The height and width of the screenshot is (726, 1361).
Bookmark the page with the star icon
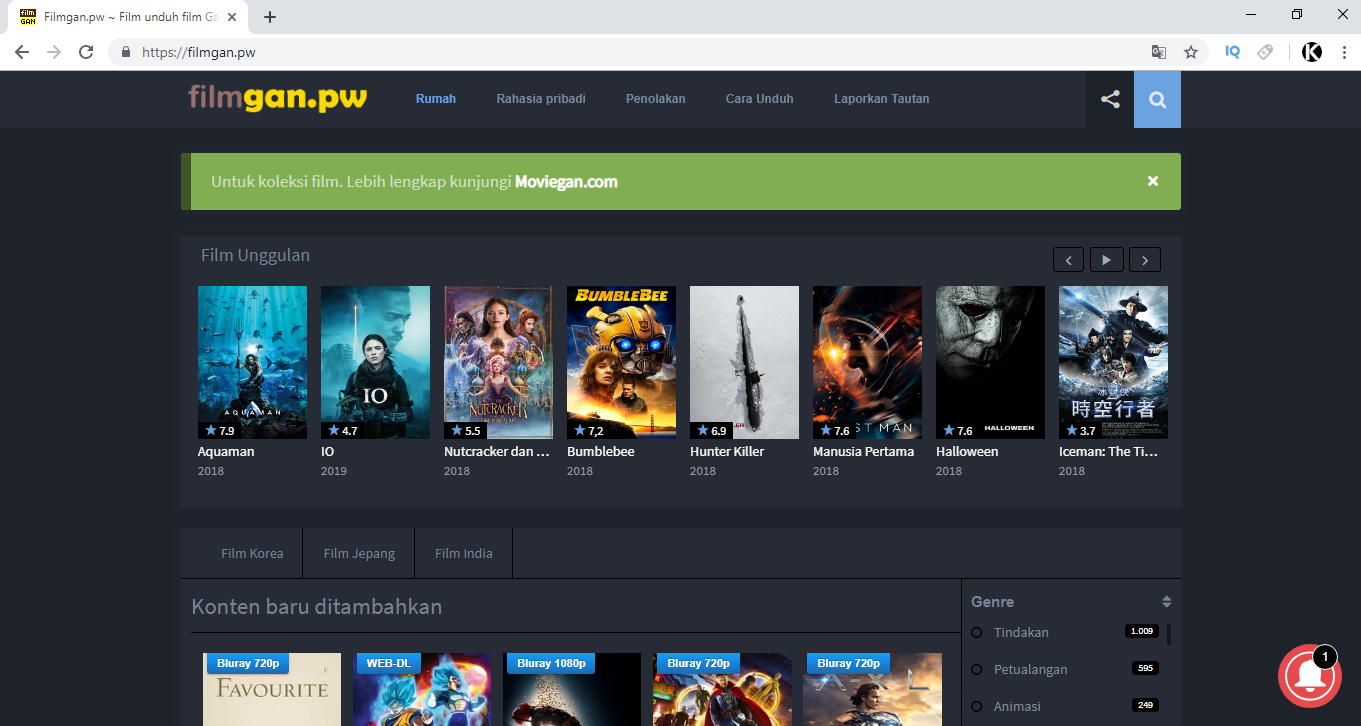[1190, 50]
